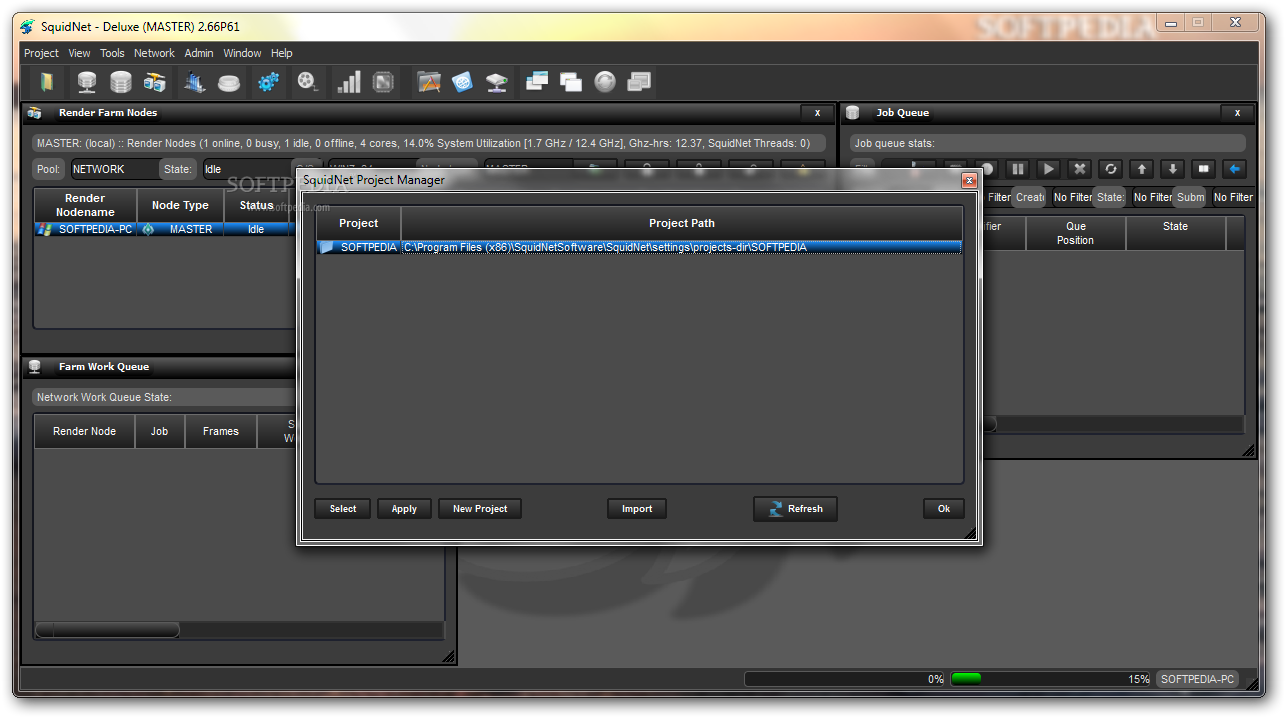Image resolution: width=1286 pixels, height=718 pixels.
Task: Open the Tools menu
Action: 112,53
